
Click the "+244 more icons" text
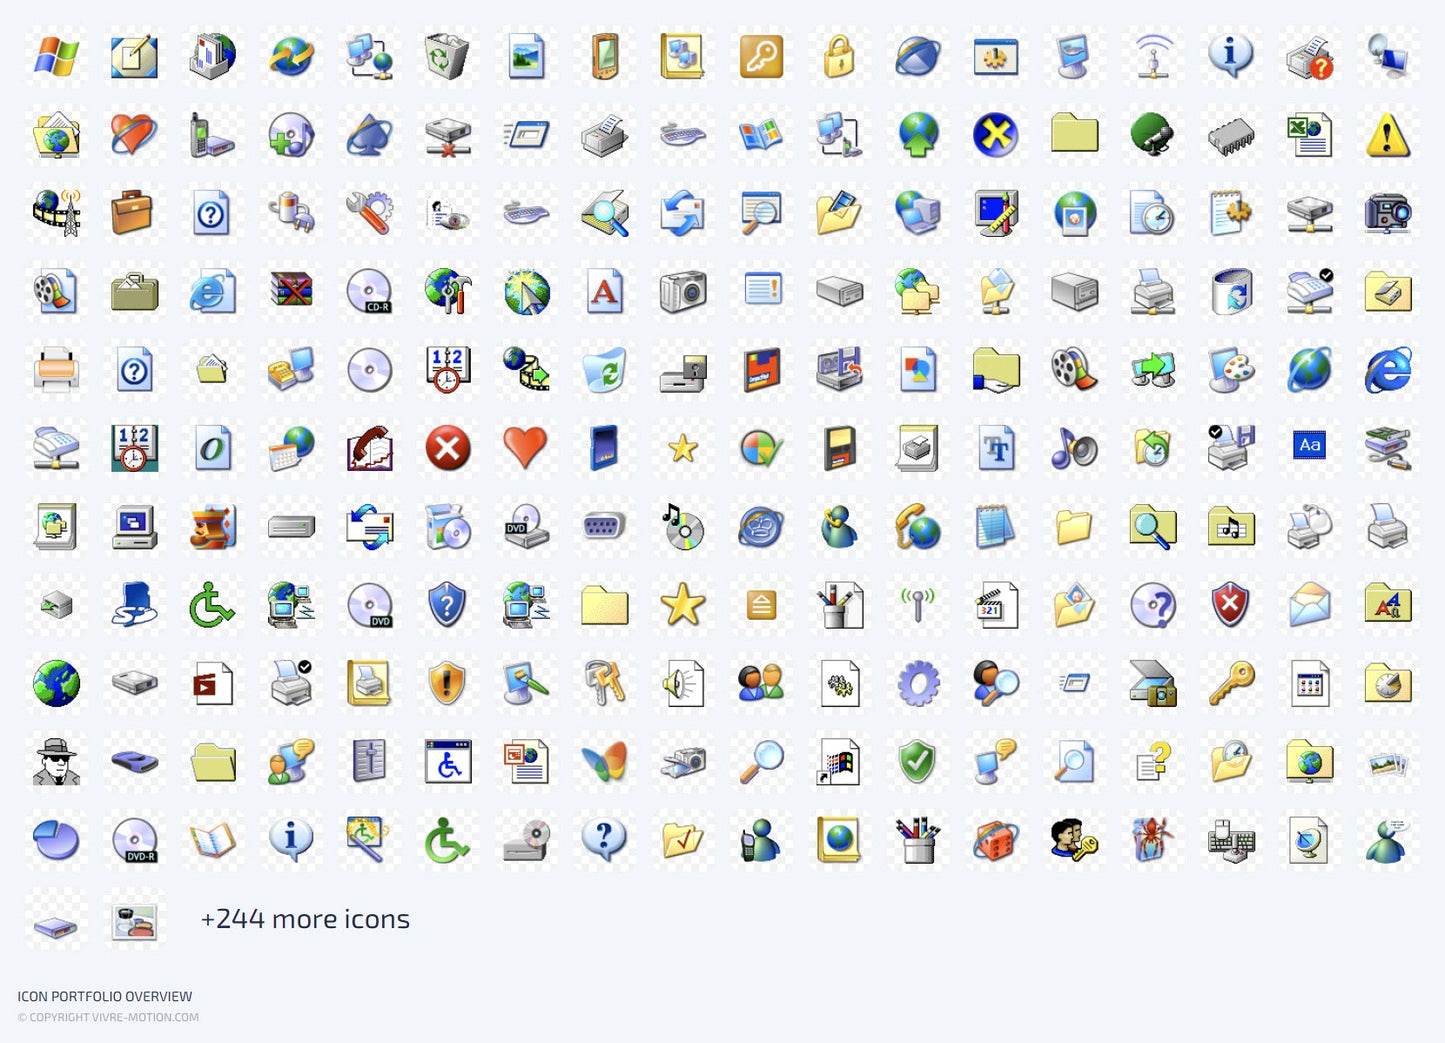coord(305,919)
